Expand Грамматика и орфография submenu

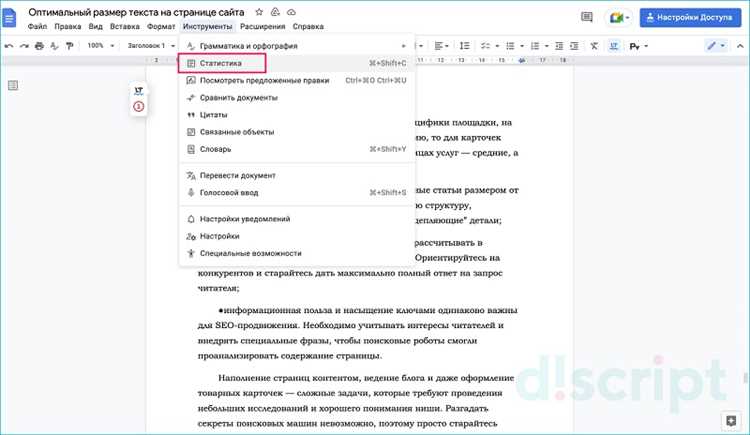click(x=297, y=46)
